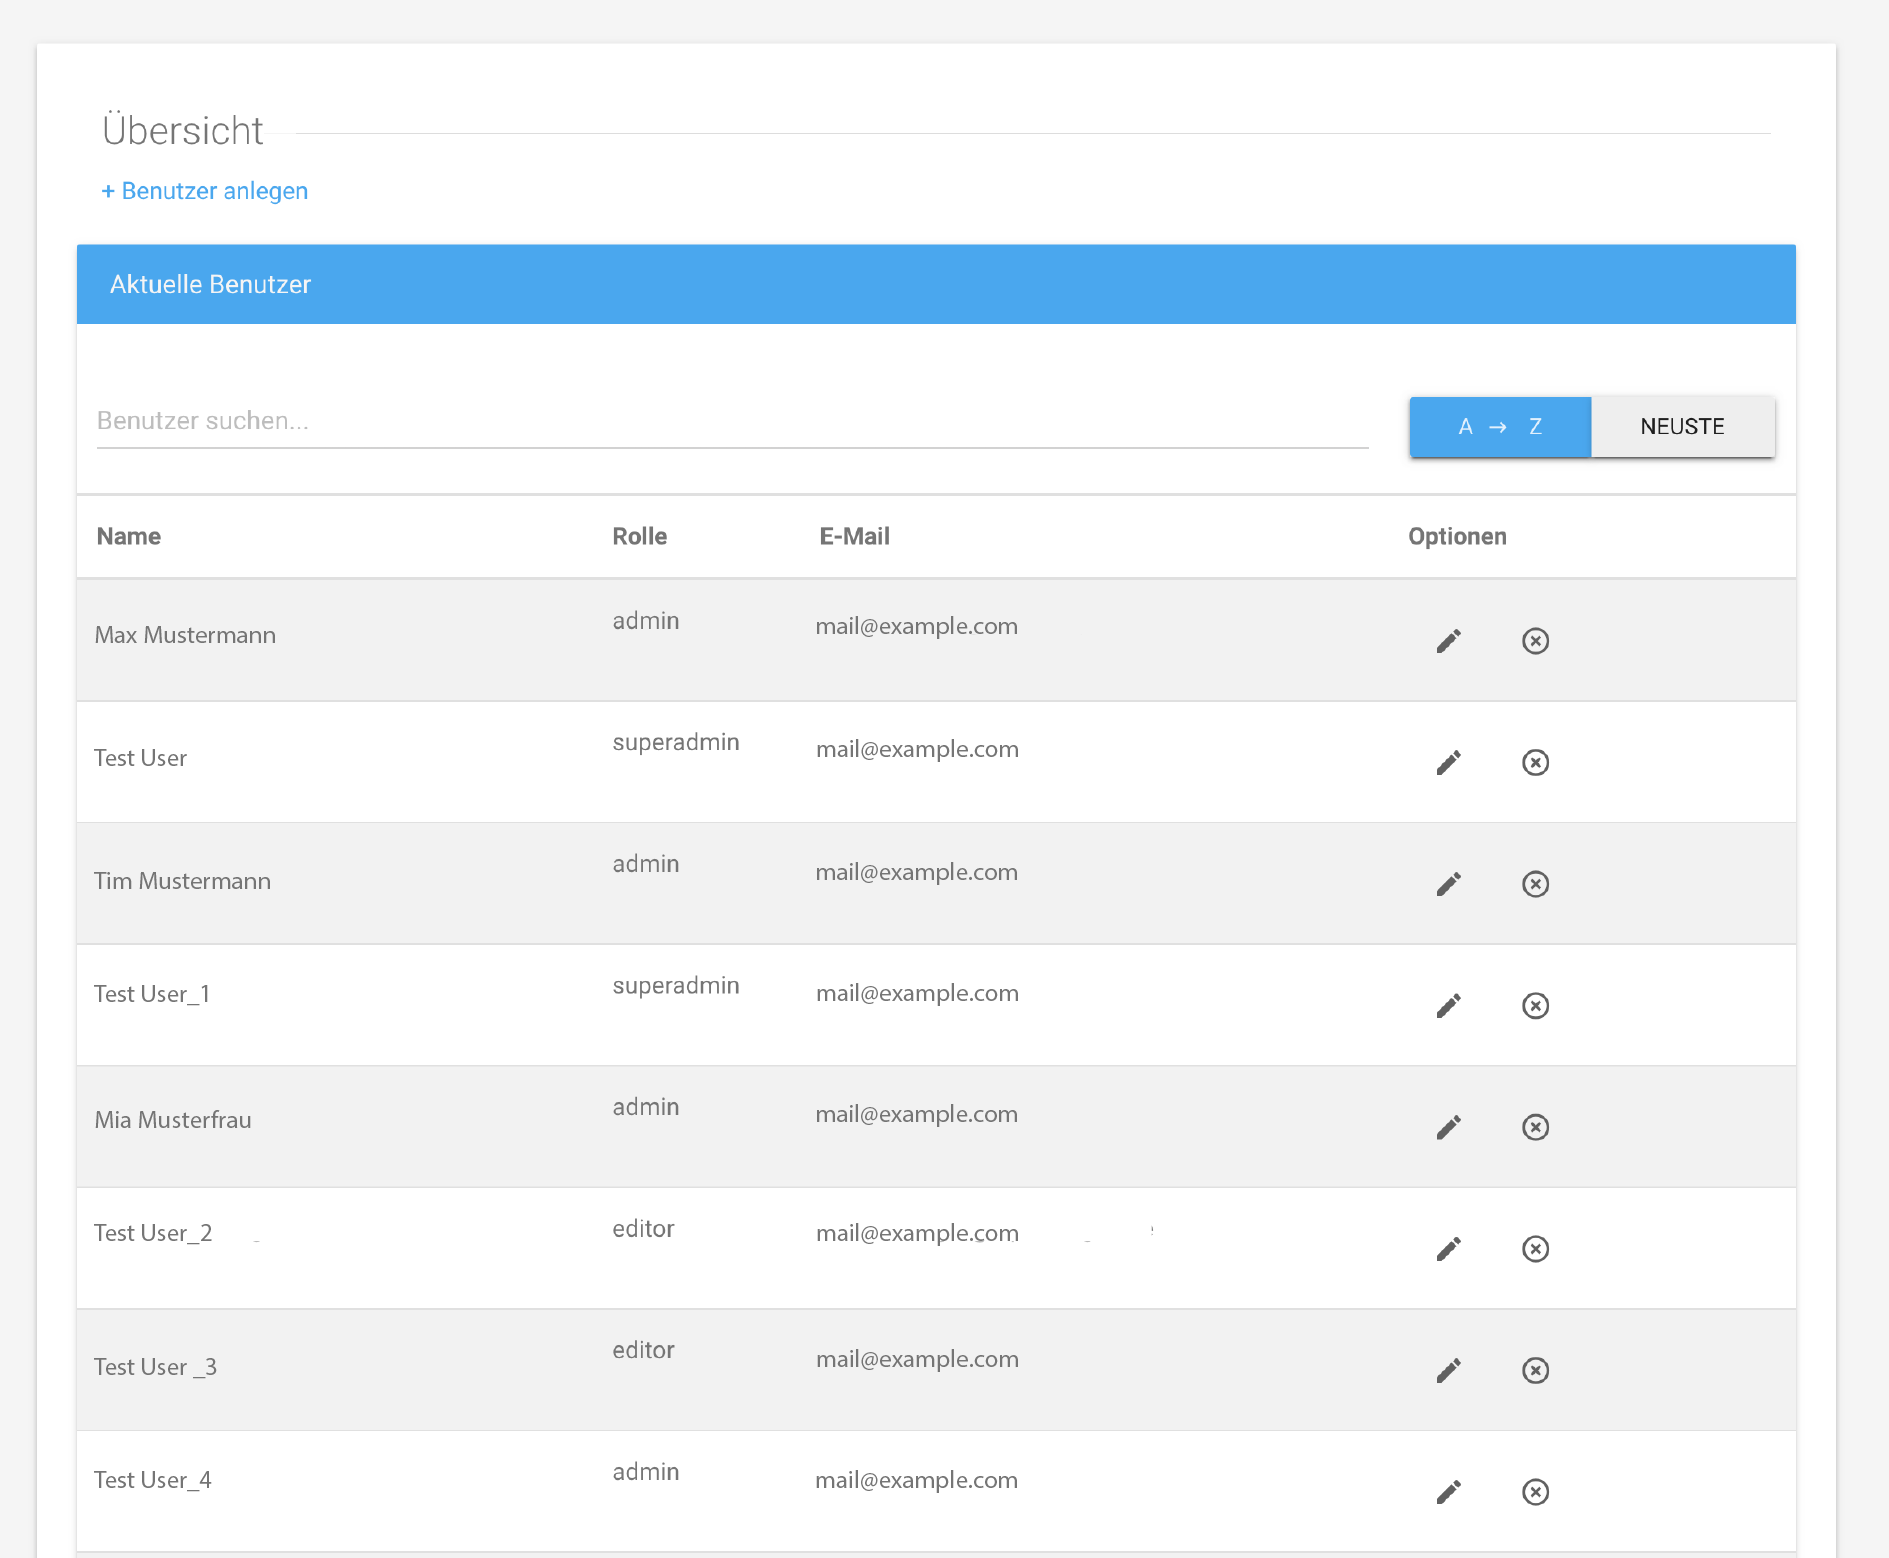Select the Max Mustermann name cell
Screen dimensions: 1889x1558
pos(185,636)
